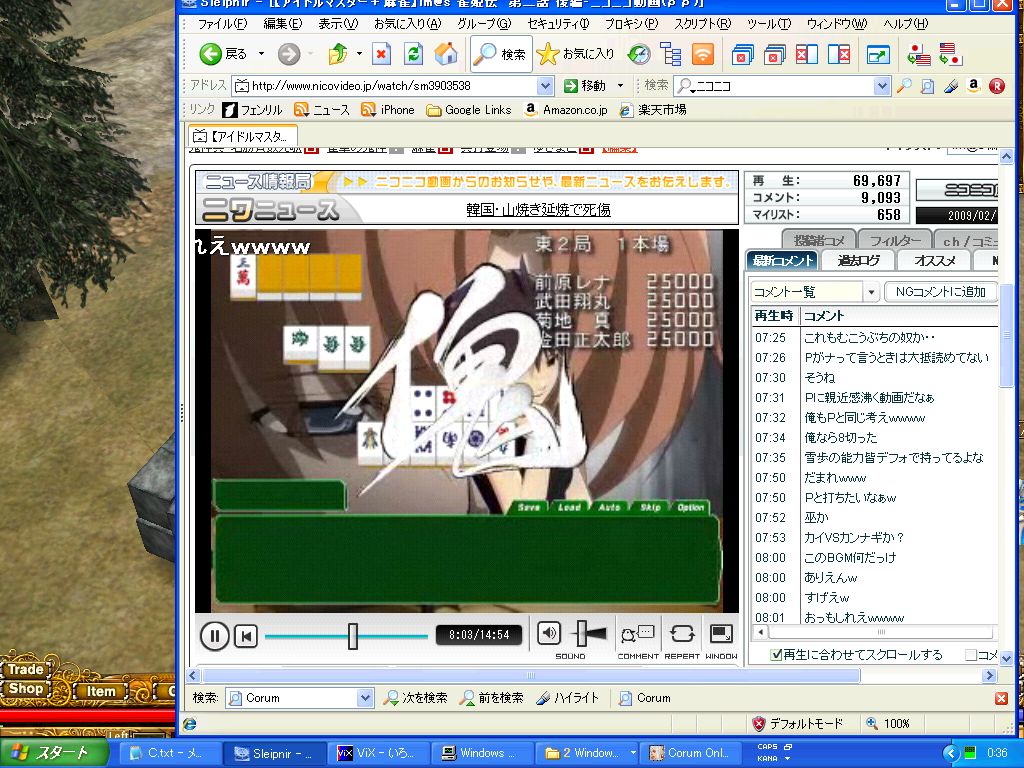Click the video seek bar handle
Viewport: 1024px width, 768px height.
click(x=353, y=635)
